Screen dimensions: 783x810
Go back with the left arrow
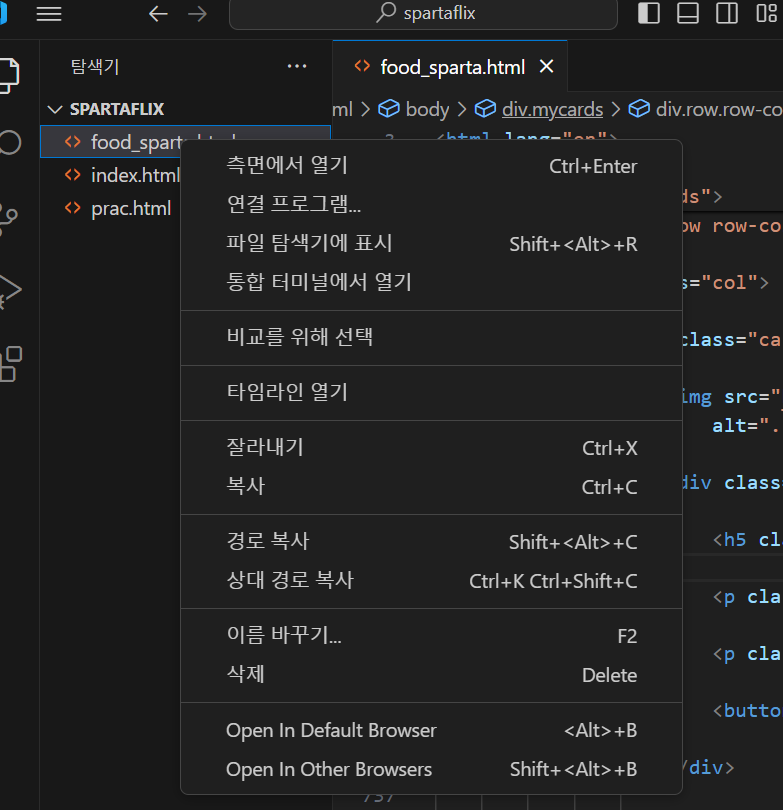point(158,14)
